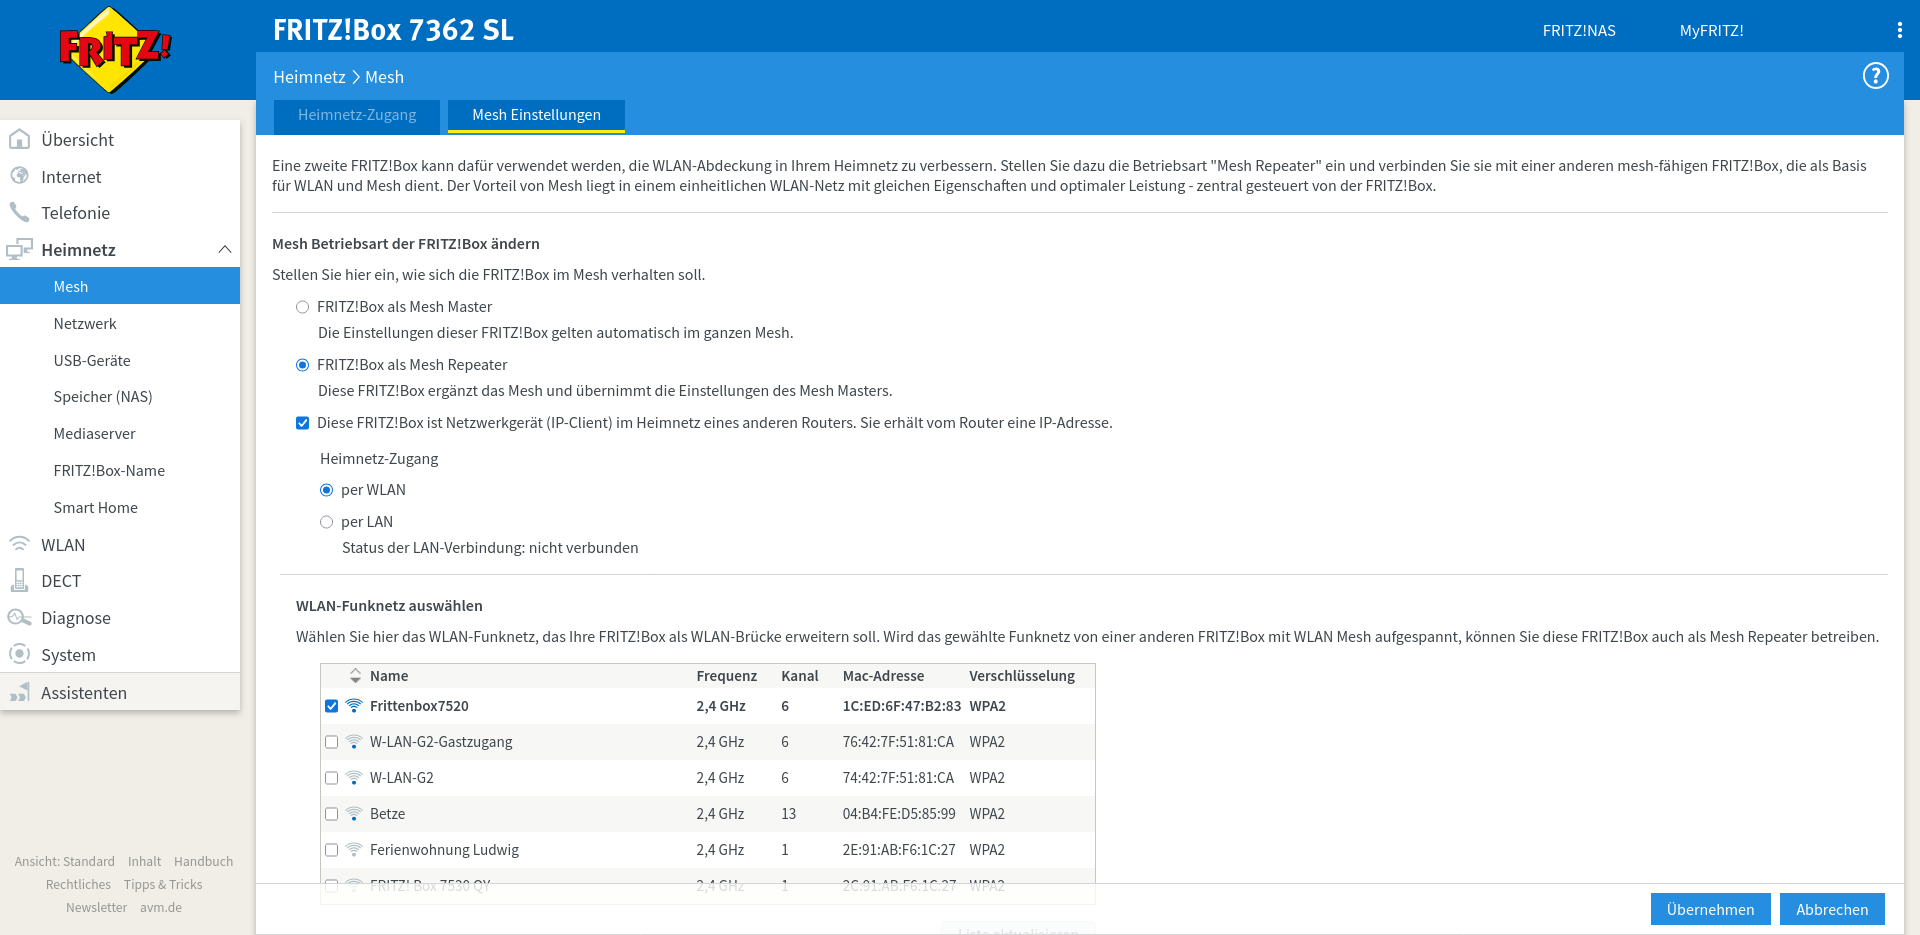Click the Internet globe icon

19,176
